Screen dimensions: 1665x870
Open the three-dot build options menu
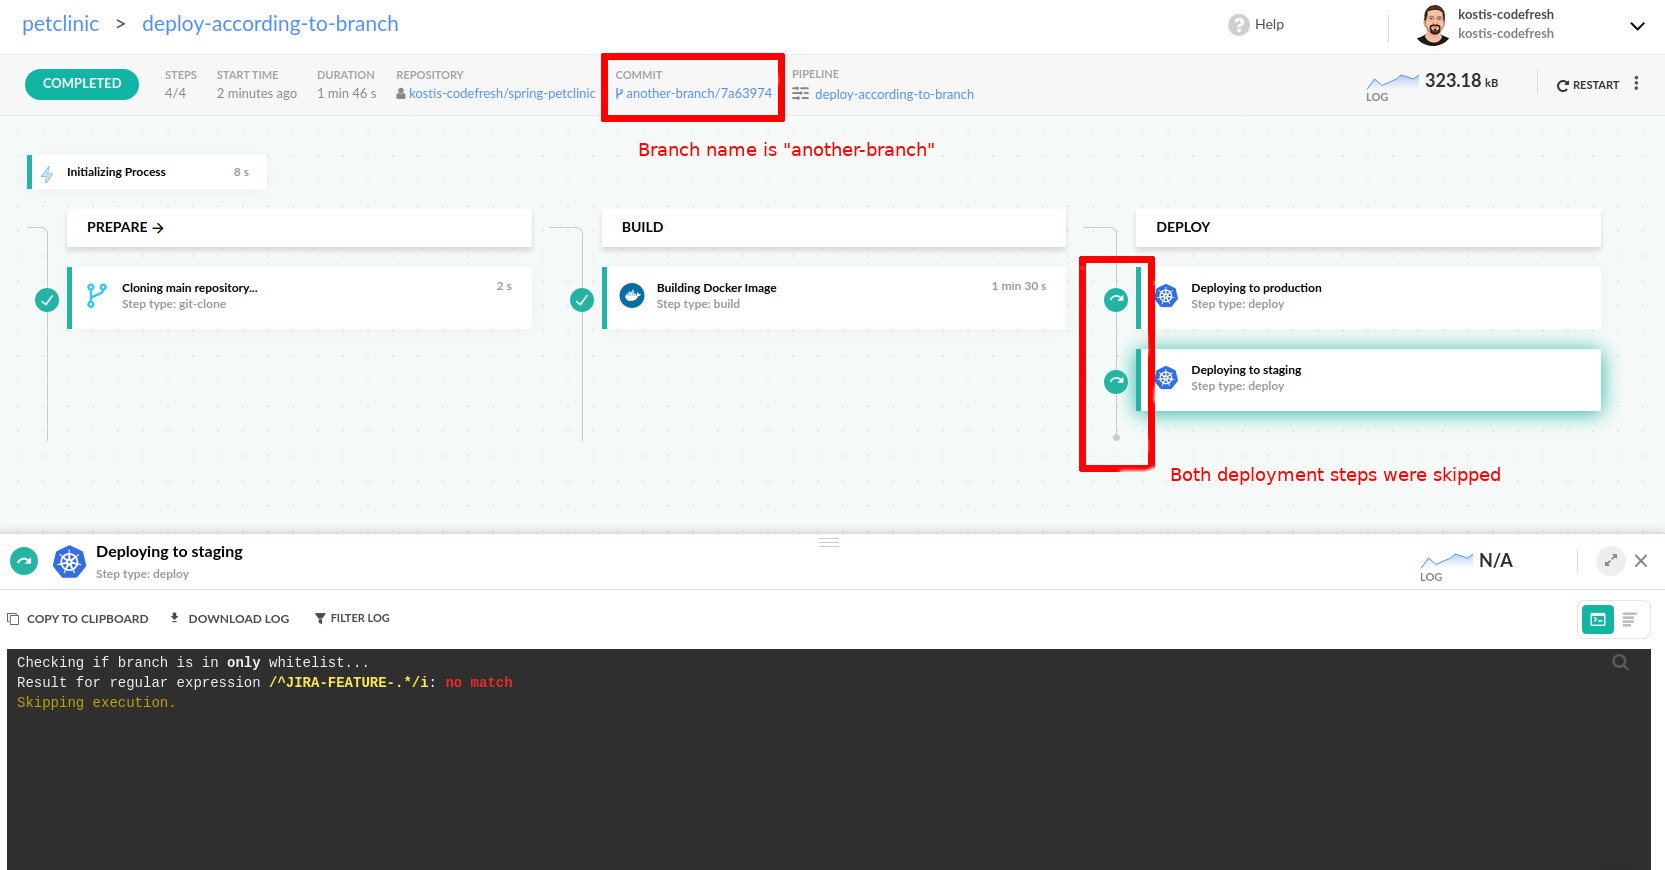coord(1636,84)
